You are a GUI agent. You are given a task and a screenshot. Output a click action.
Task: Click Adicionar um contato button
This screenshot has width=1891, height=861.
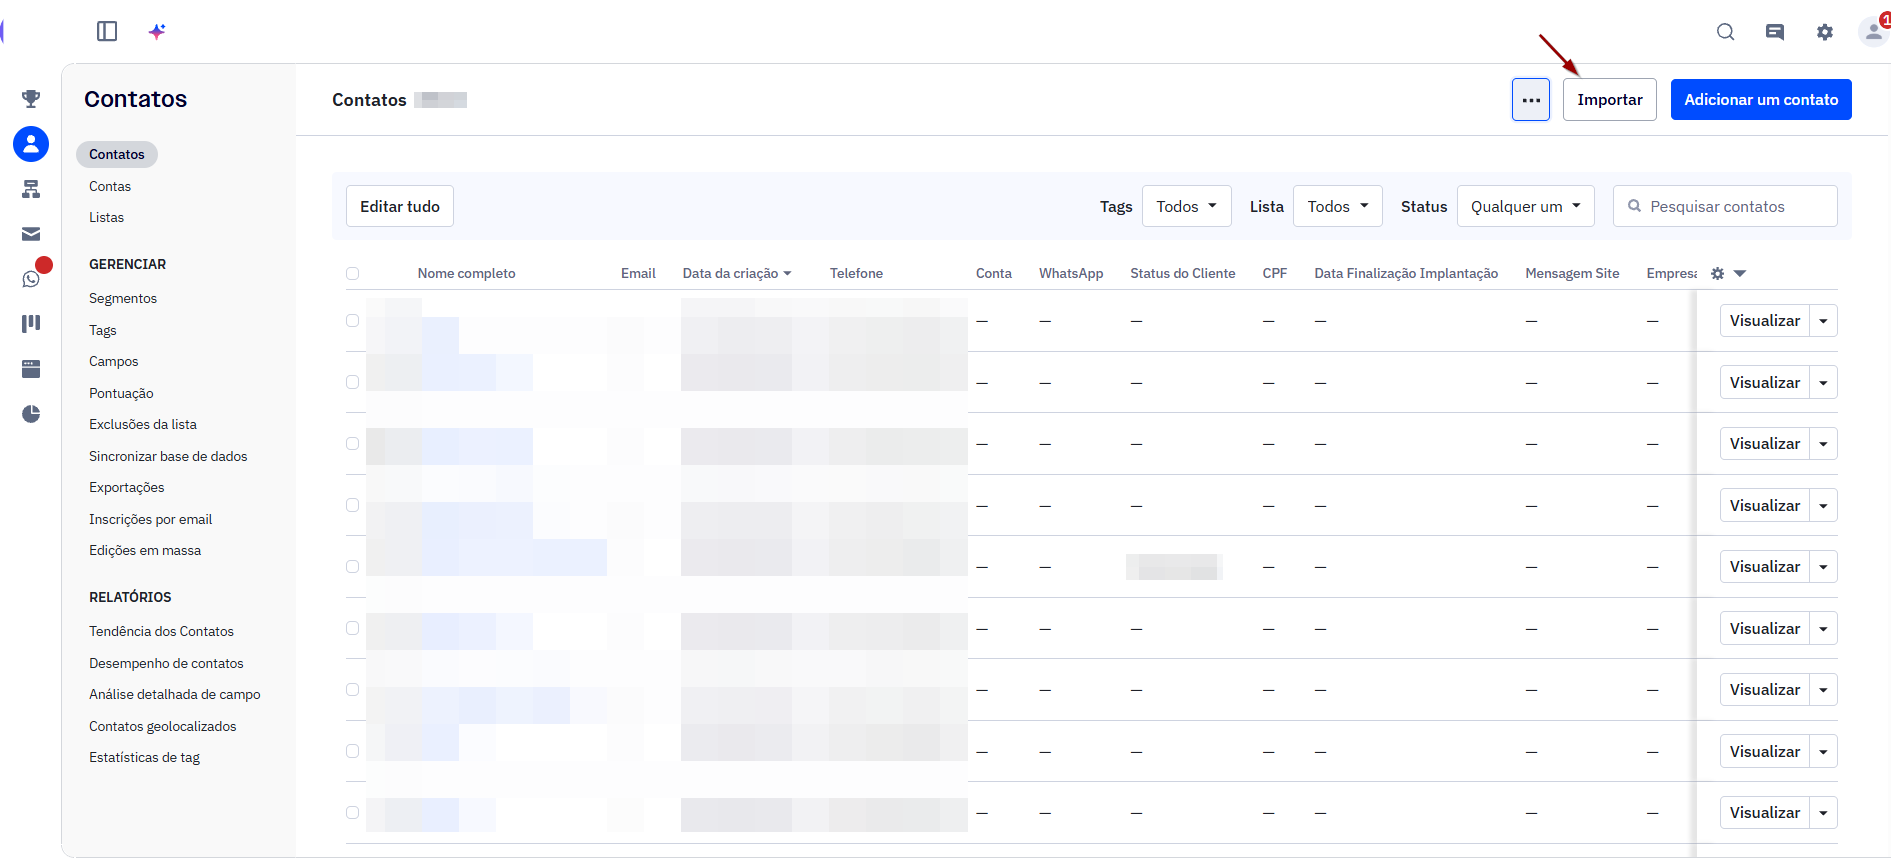(x=1760, y=99)
